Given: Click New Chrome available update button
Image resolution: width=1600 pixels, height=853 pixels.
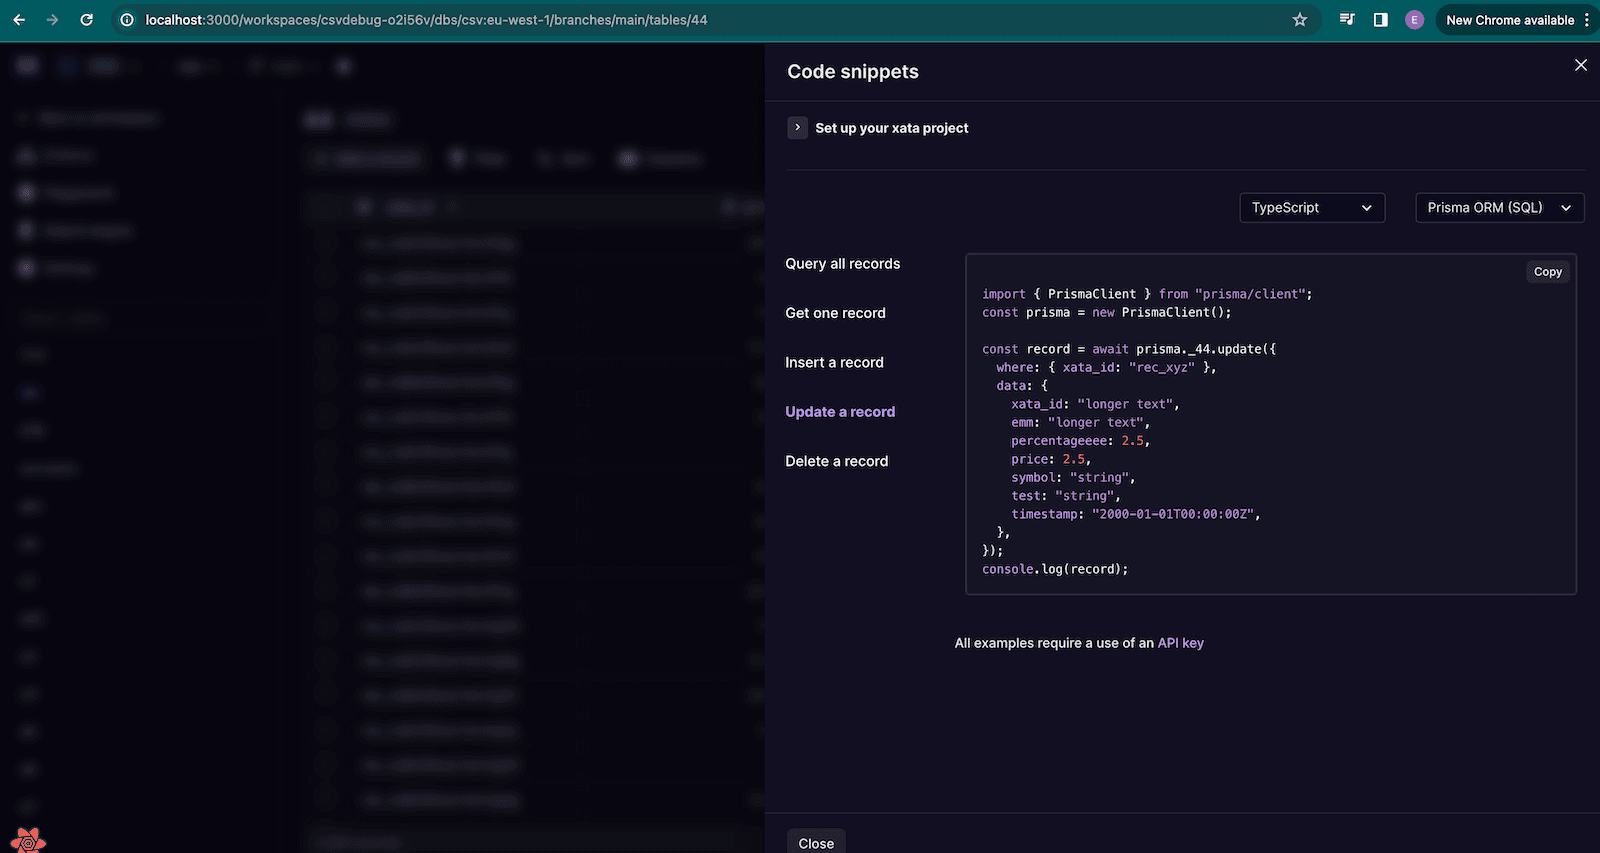Looking at the screenshot, I should coord(1510,20).
